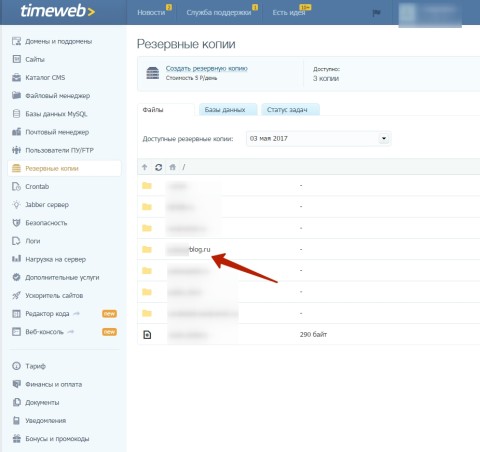Screen dimensions: 480x452
Task: Click the Почтовый менеджер icon
Action: [x=16, y=132]
